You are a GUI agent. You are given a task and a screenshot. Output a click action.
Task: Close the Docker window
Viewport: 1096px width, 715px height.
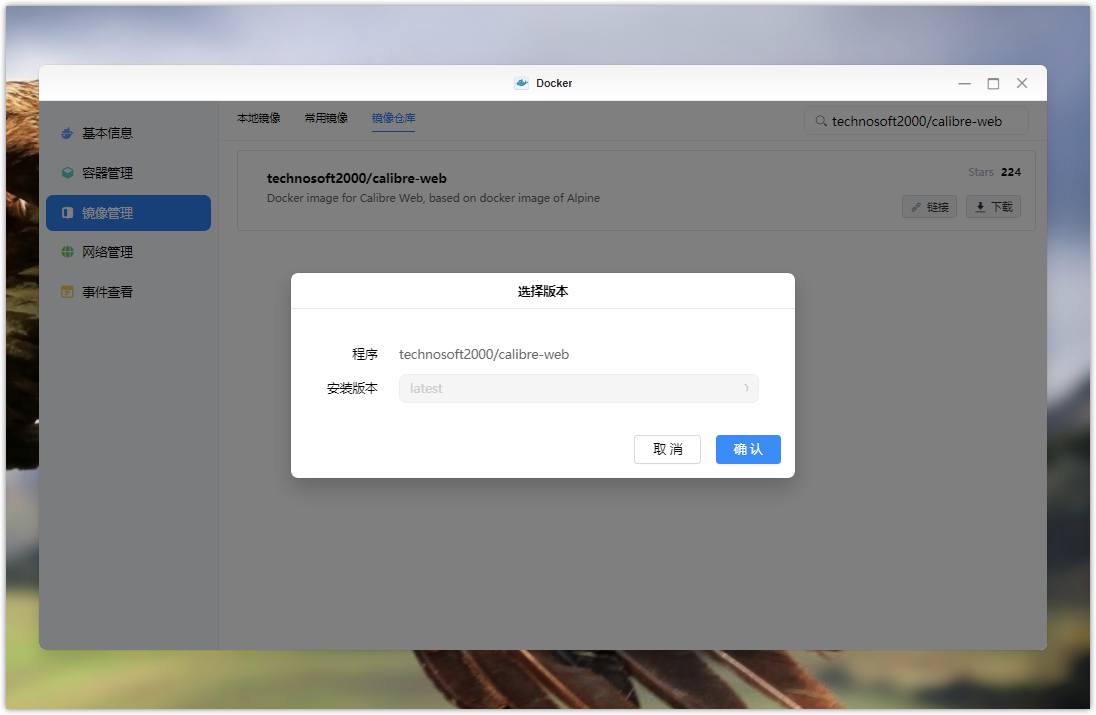[1022, 83]
